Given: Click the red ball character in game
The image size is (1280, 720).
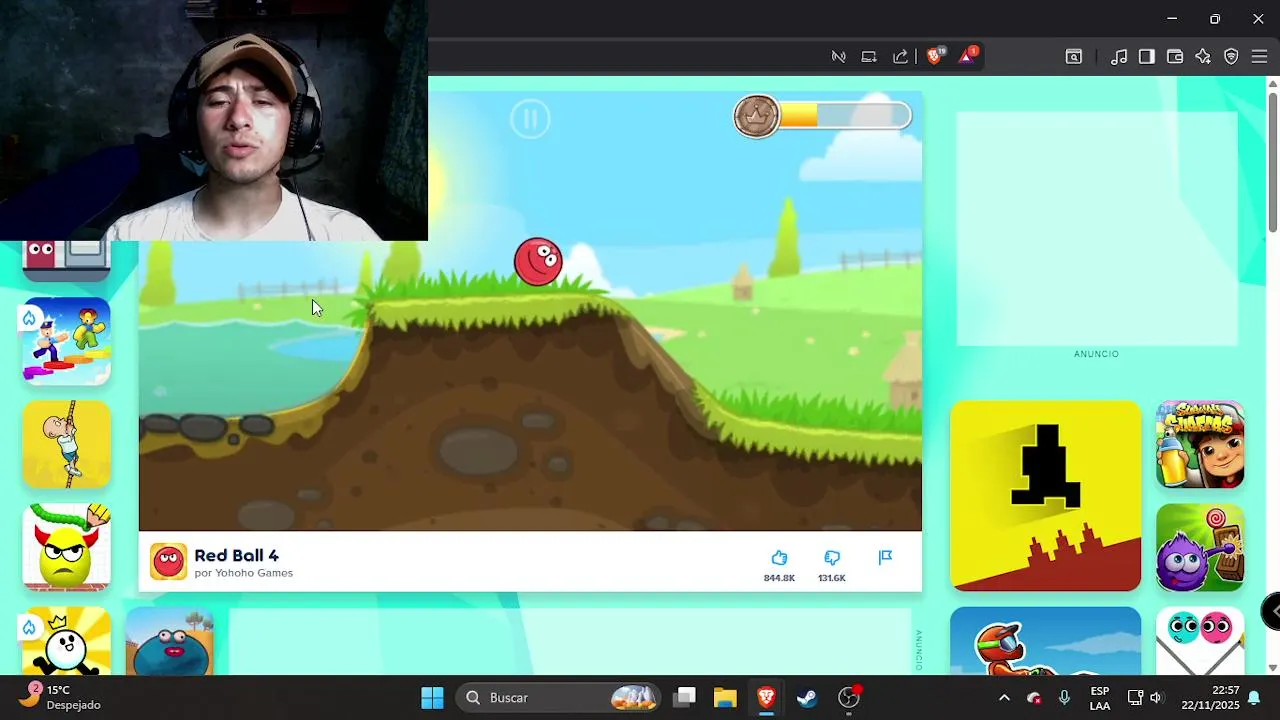Looking at the screenshot, I should coord(538,262).
